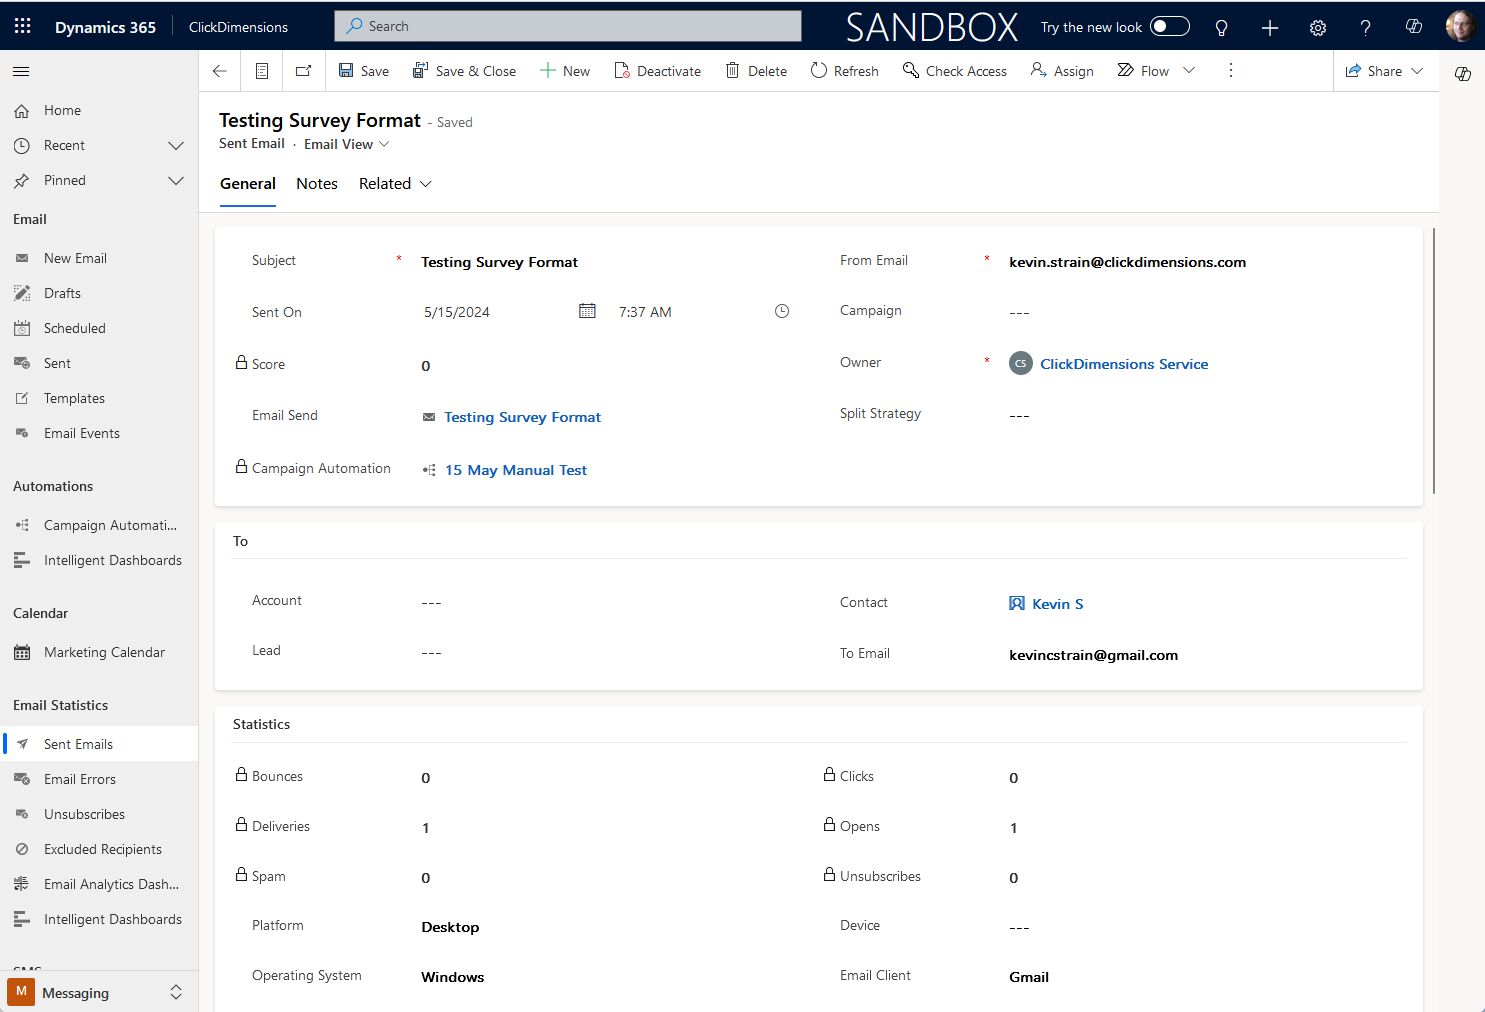
Task: Open the Sent On calendar picker
Action: point(587,312)
